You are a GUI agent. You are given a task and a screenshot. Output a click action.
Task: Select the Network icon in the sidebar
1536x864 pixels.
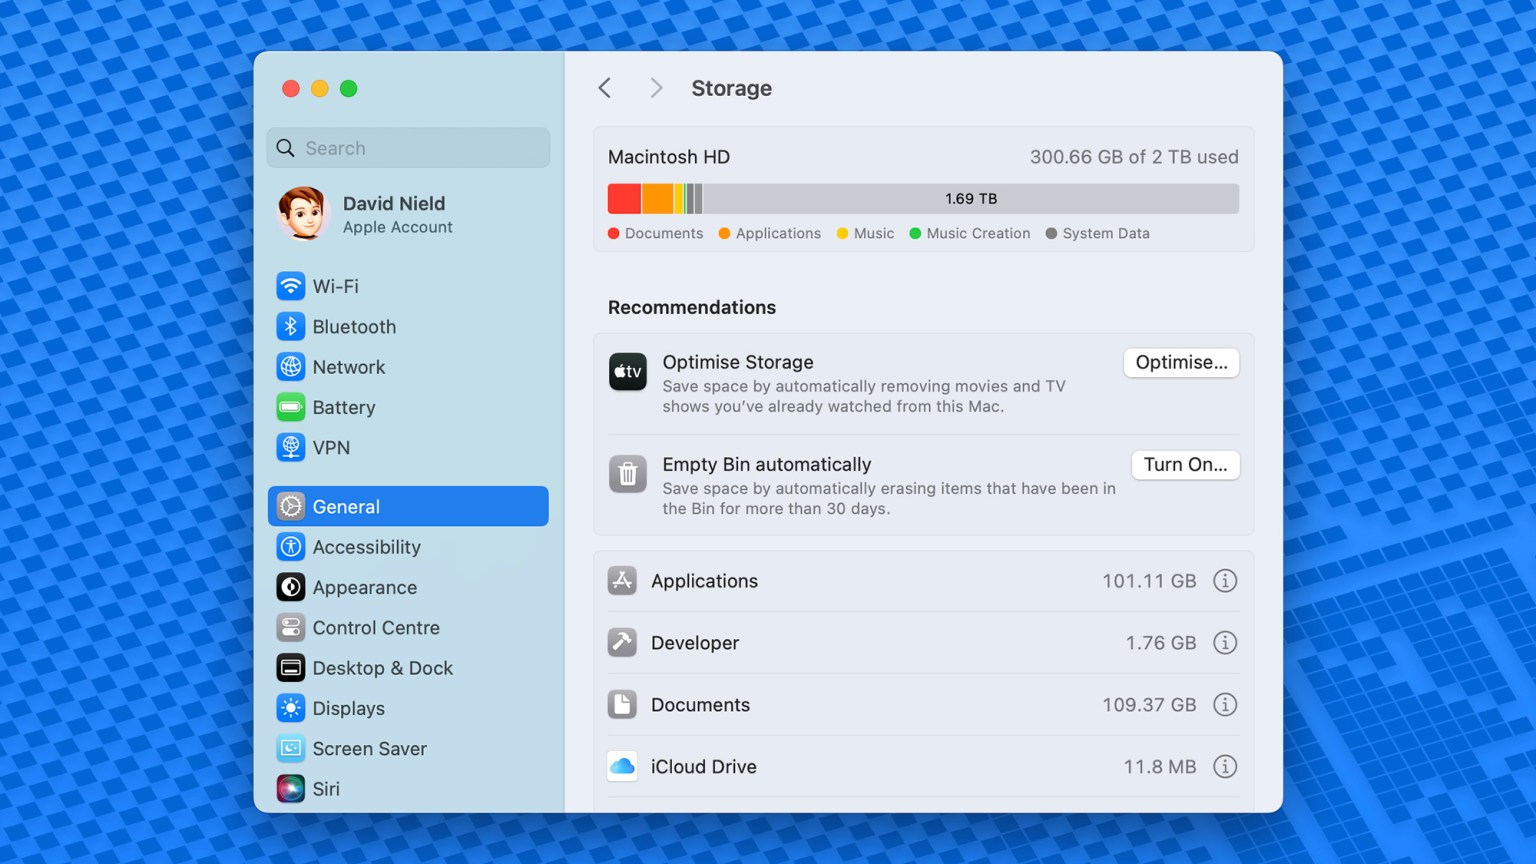pos(290,367)
